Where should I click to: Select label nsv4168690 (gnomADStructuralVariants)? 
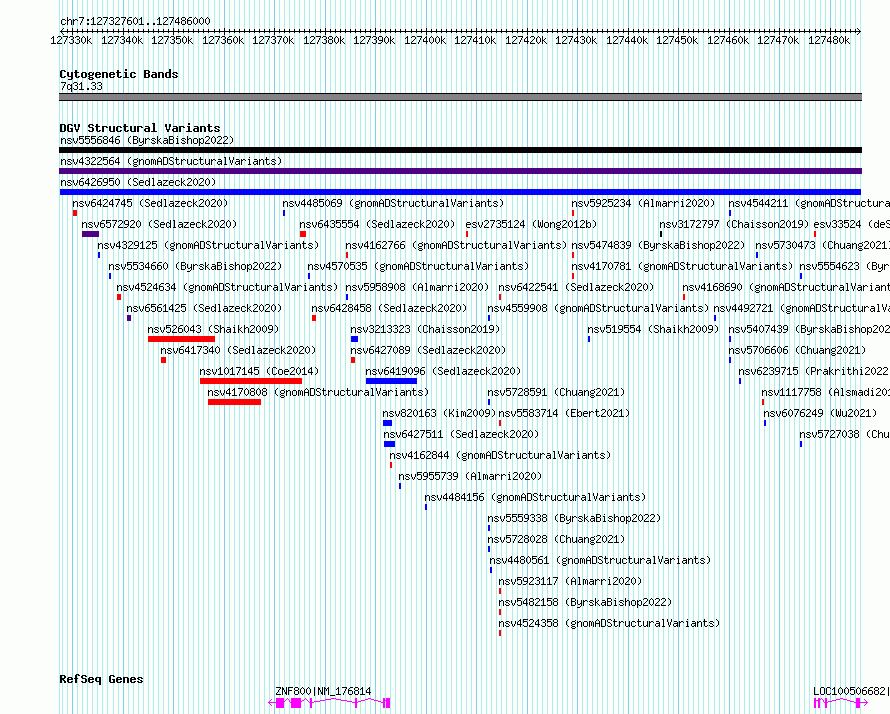[786, 287]
